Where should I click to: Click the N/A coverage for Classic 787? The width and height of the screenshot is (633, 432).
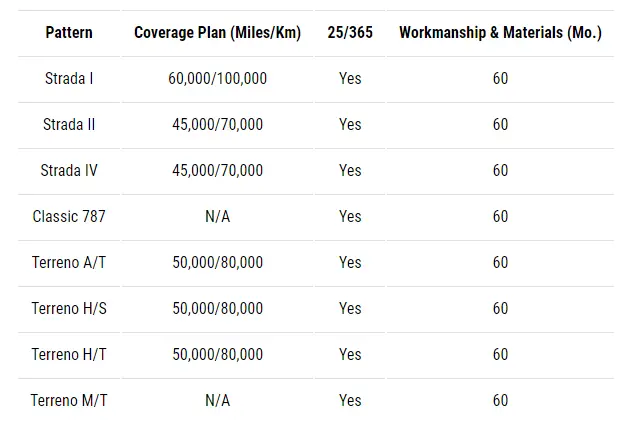[218, 217]
